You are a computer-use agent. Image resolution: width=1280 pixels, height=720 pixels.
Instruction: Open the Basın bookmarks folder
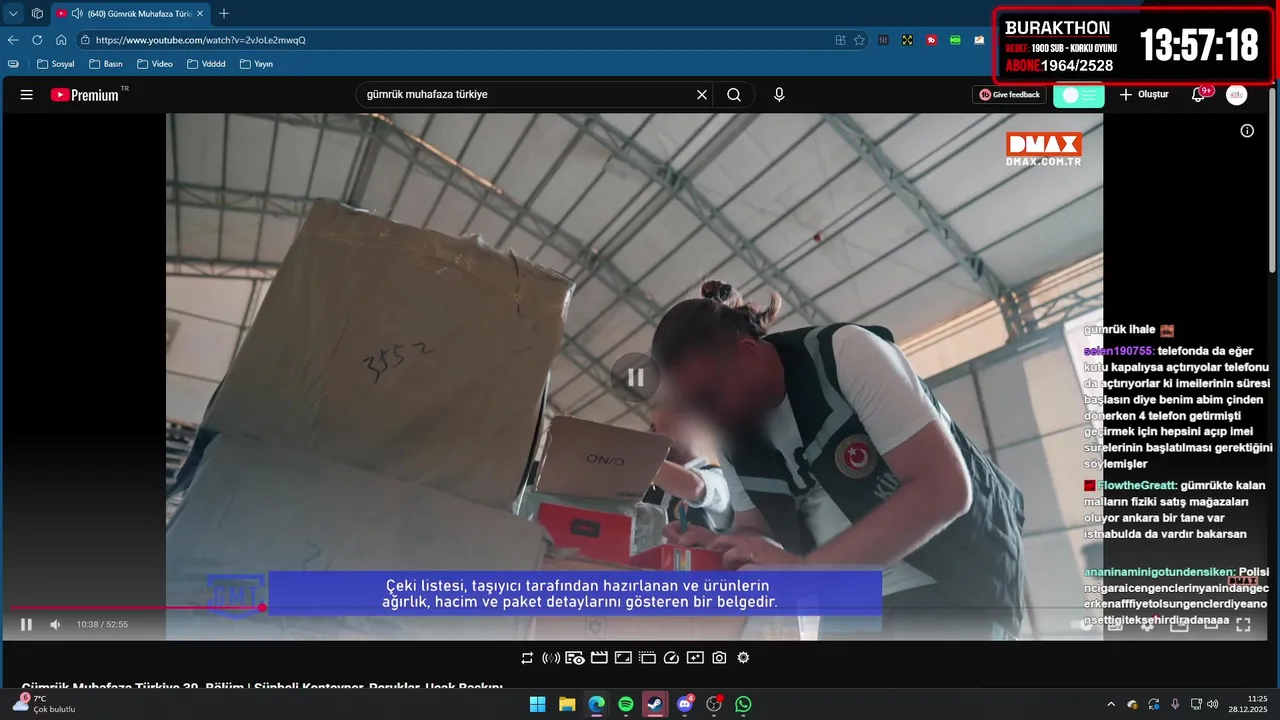[106, 64]
